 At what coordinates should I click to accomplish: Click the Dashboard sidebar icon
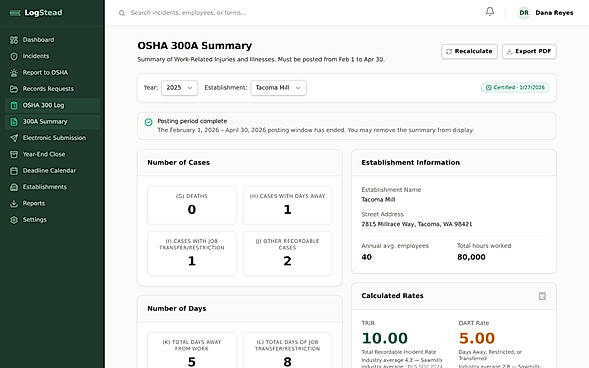pos(14,40)
